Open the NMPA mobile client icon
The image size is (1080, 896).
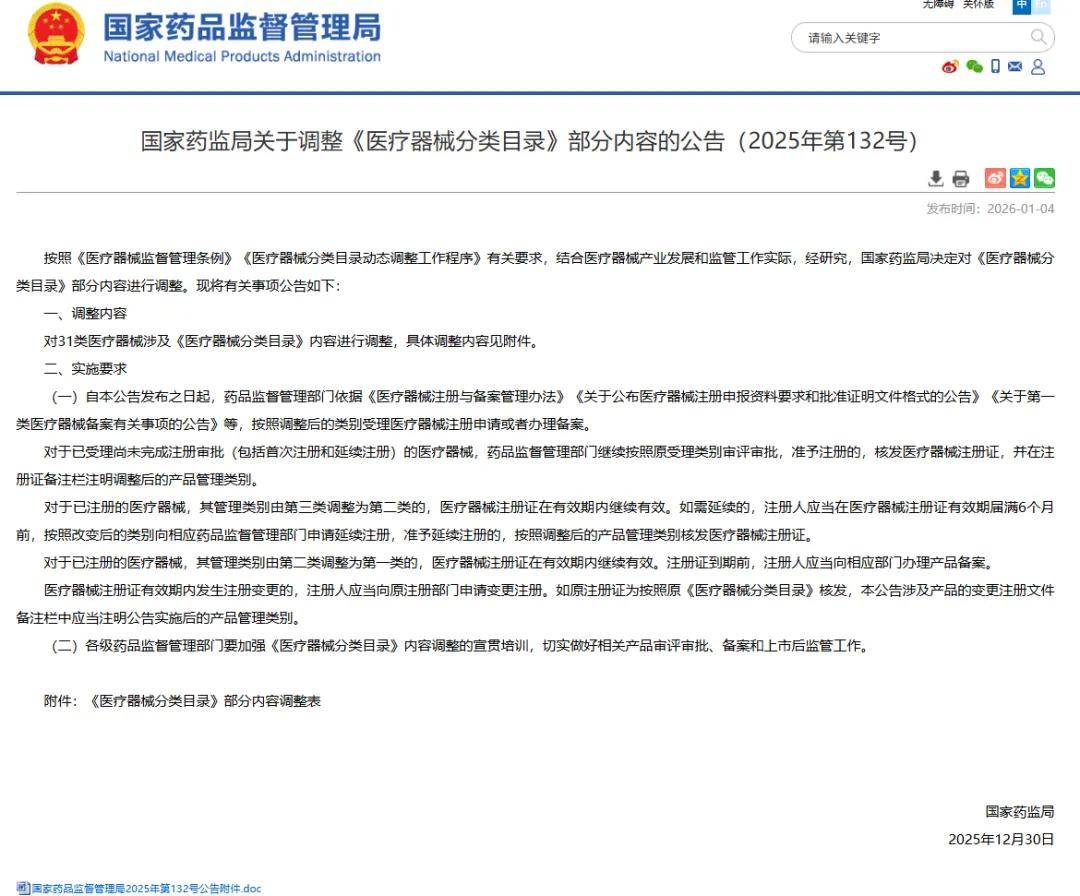[x=995, y=66]
